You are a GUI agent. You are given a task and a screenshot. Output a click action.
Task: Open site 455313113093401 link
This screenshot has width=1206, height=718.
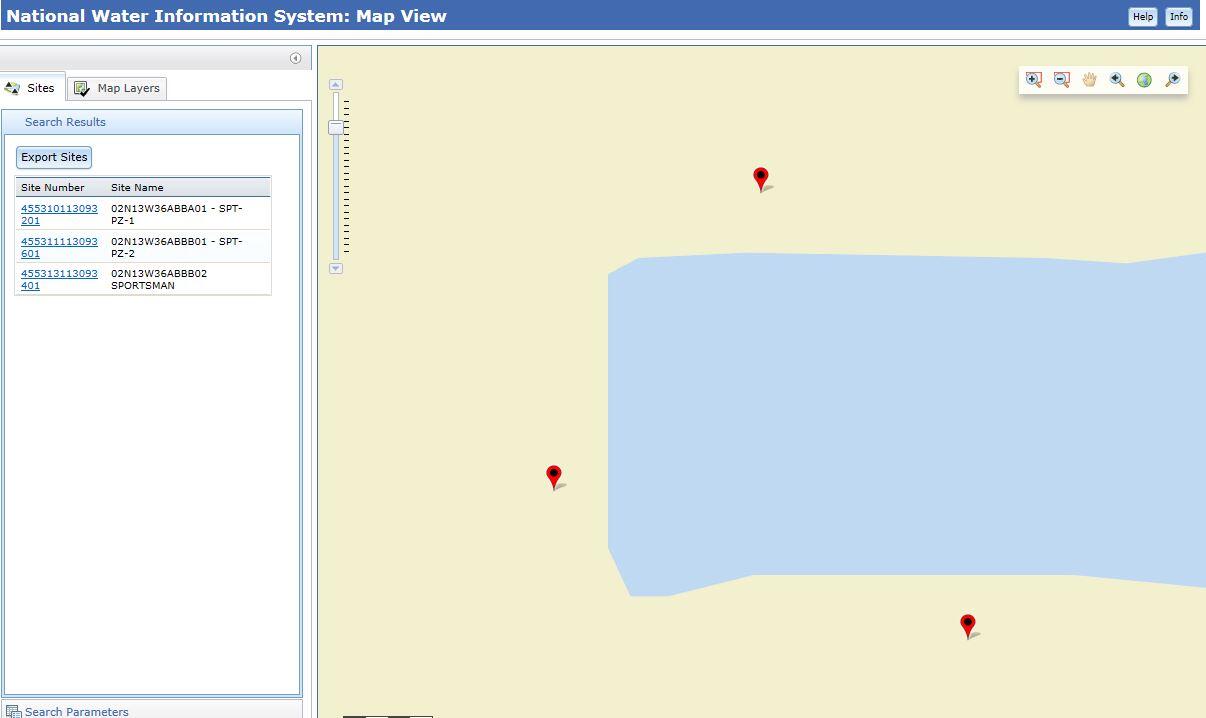[59, 279]
